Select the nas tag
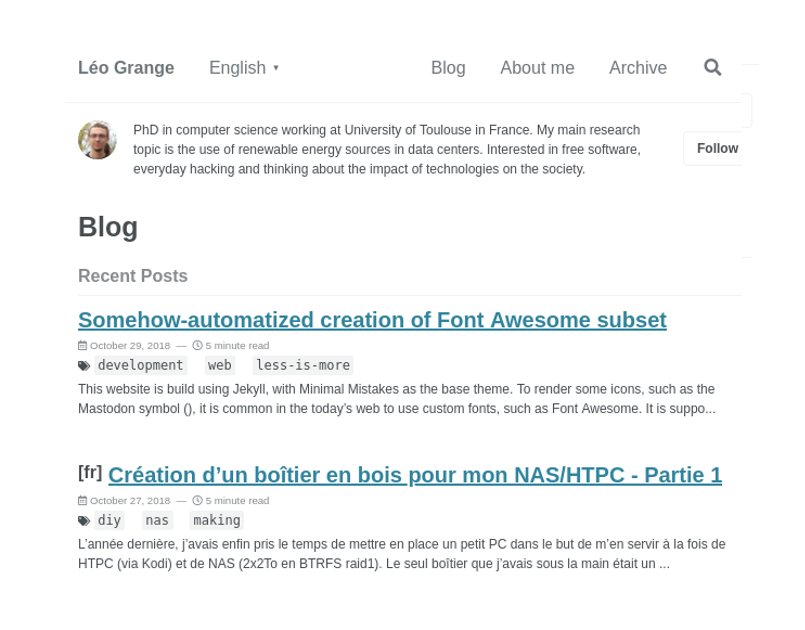 157,520
